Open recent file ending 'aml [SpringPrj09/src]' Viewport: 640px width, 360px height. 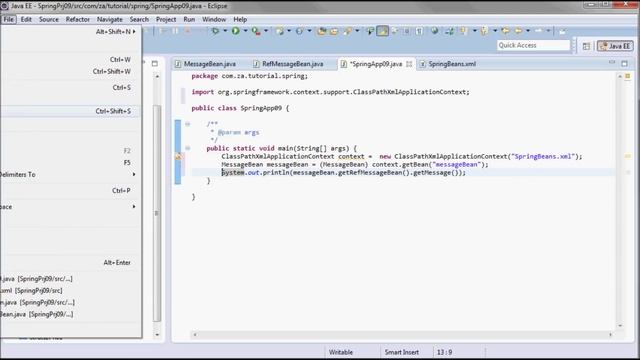[x=71, y=291]
